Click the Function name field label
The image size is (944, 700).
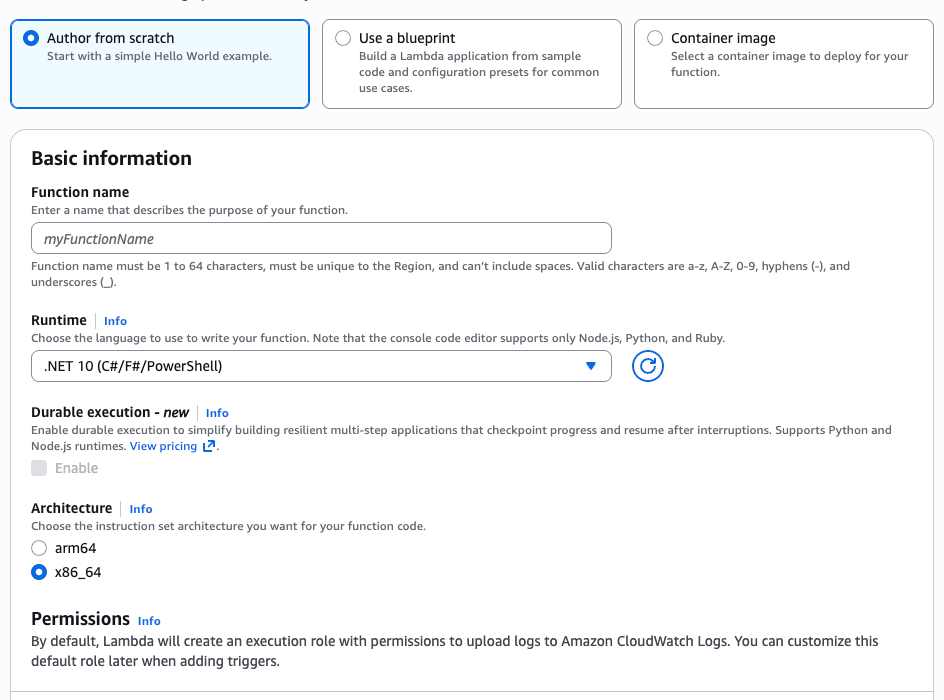[x=80, y=192]
